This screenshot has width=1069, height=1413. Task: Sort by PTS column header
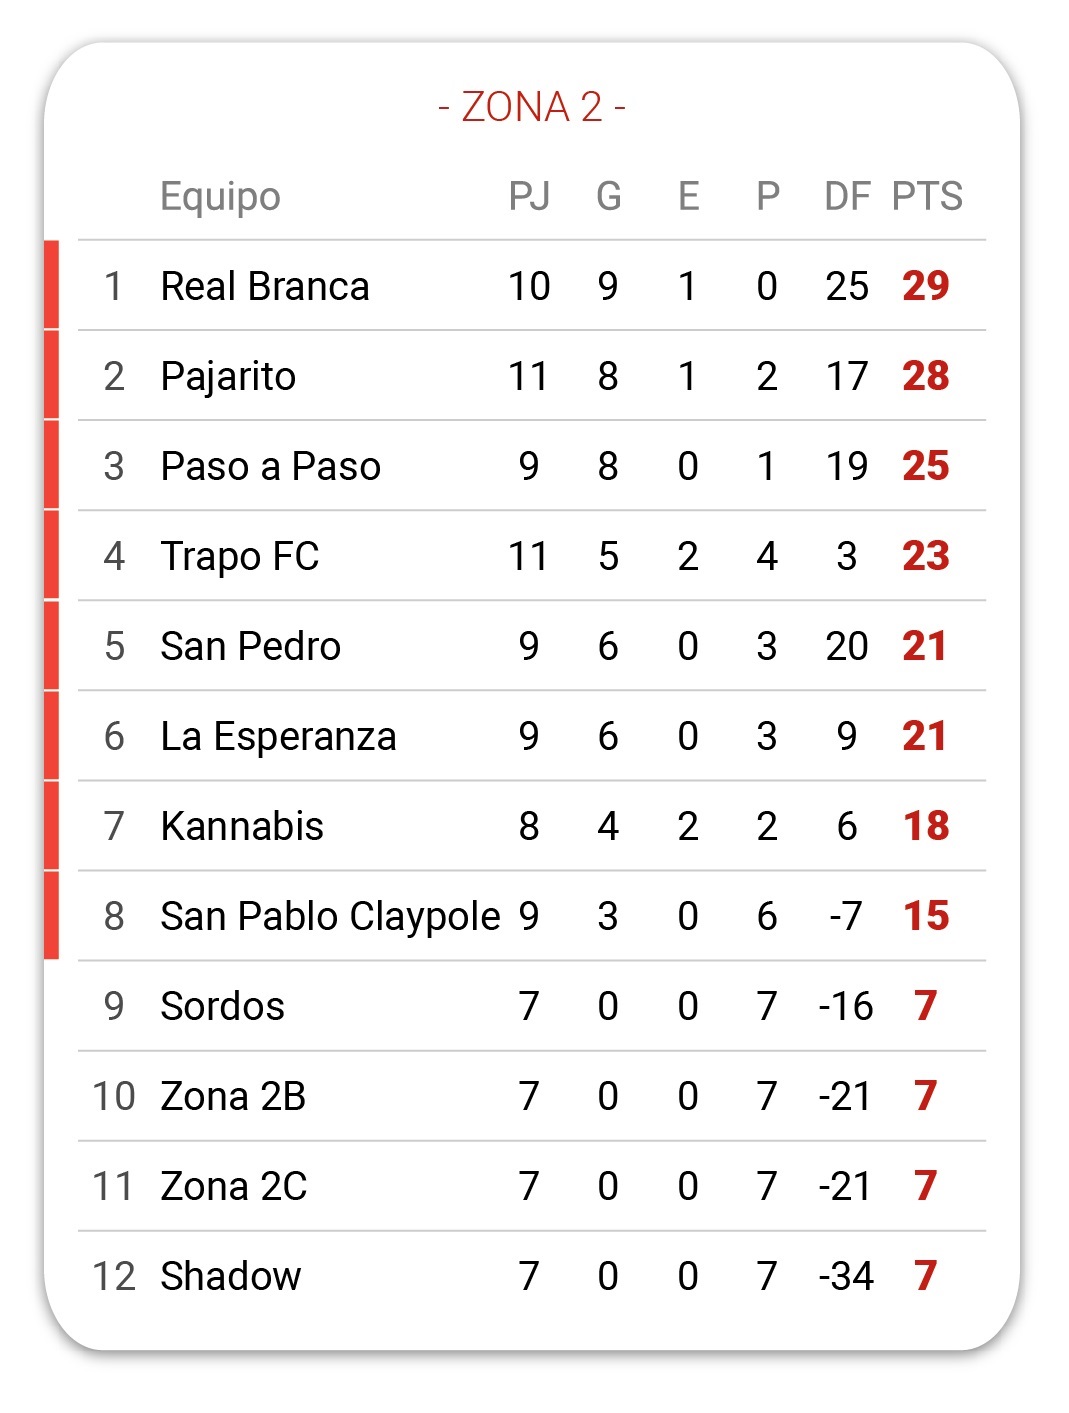[x=927, y=196]
